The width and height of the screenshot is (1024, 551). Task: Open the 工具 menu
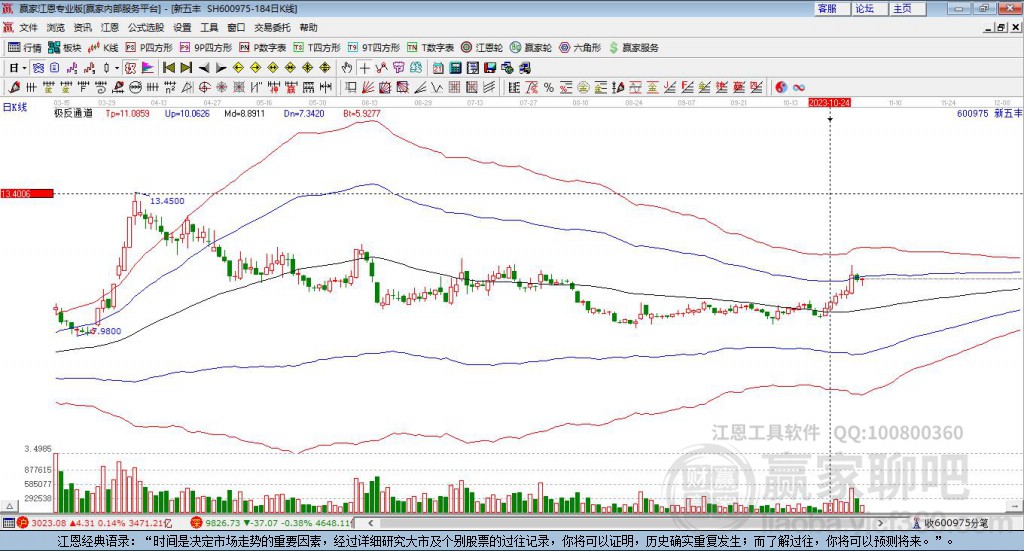pyautogui.click(x=209, y=27)
